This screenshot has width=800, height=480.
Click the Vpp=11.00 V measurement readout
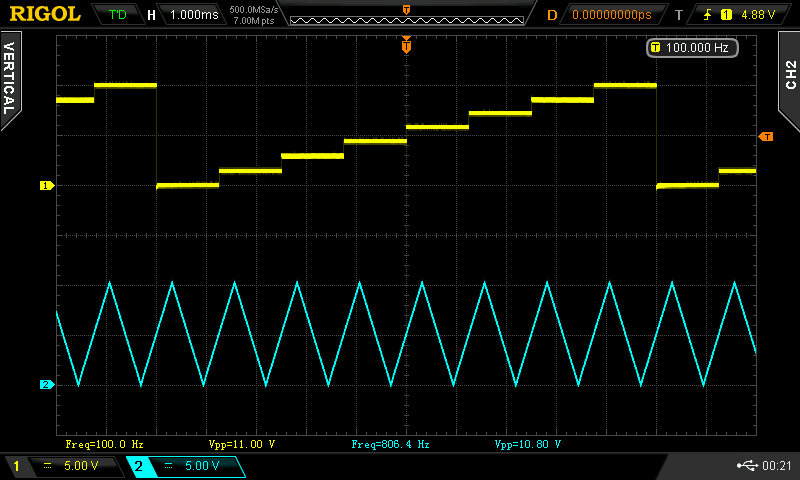click(242, 443)
